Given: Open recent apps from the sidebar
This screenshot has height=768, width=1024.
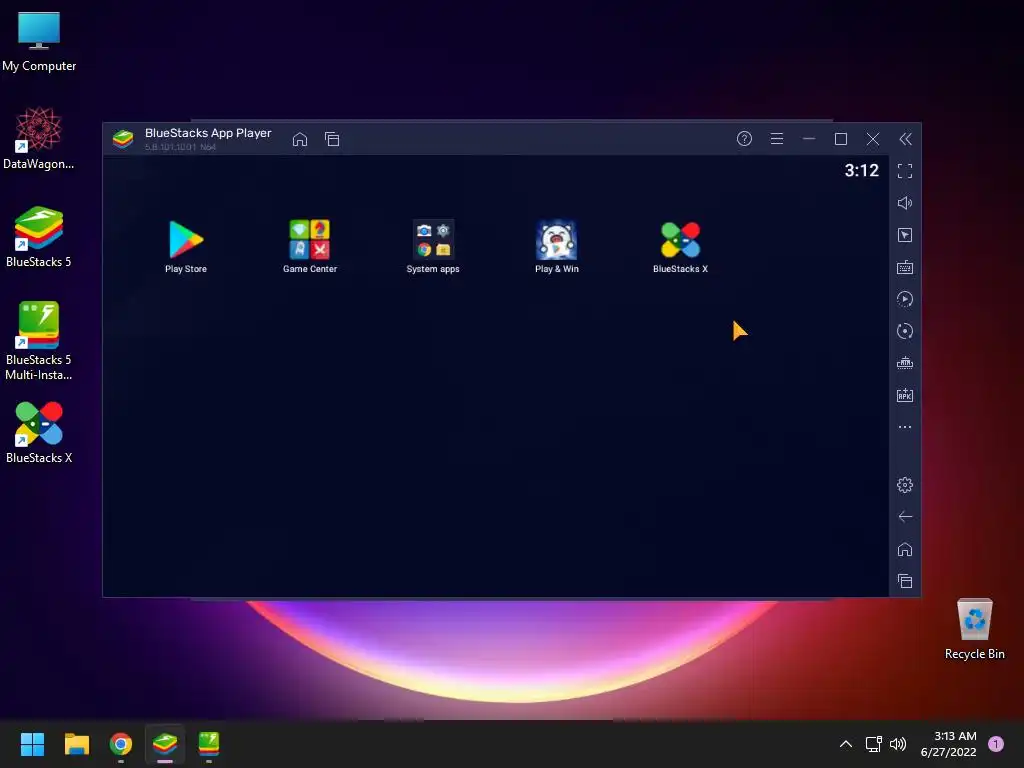Looking at the screenshot, I should pos(904,581).
